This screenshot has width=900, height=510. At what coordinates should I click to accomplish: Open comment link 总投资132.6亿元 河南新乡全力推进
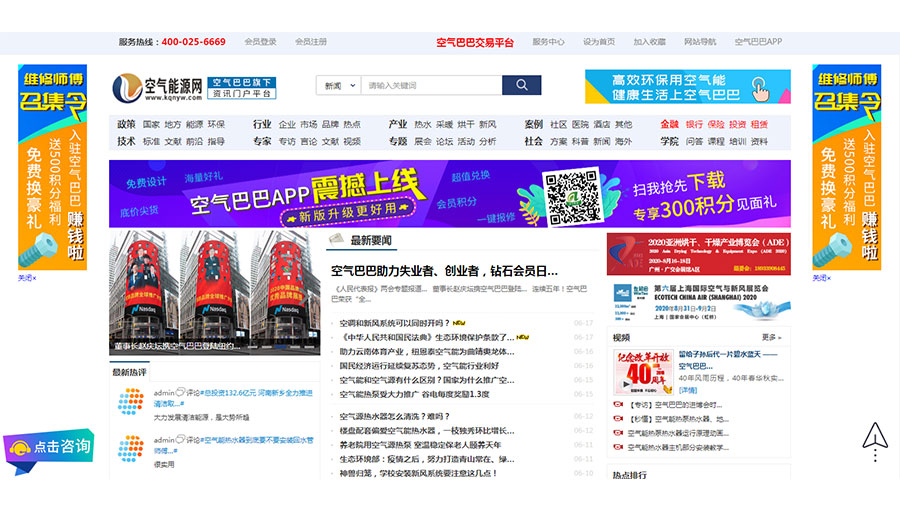(x=233, y=398)
